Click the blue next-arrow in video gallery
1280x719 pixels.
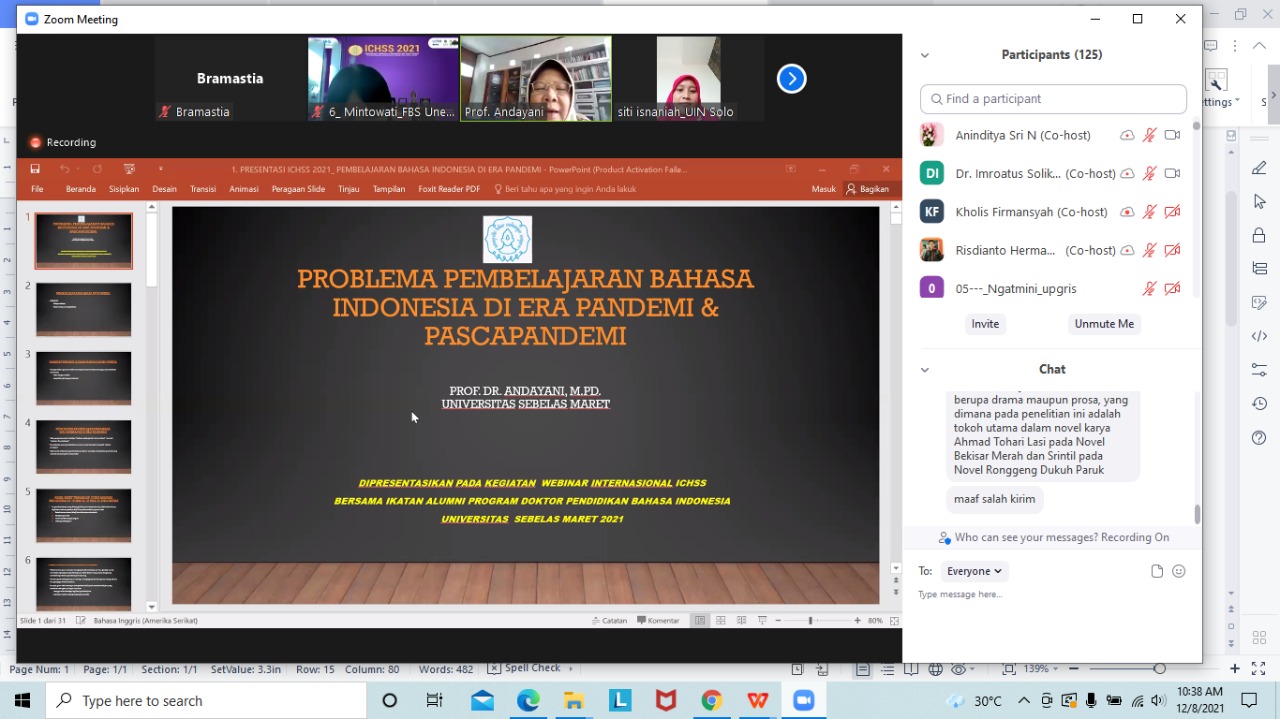pos(791,79)
